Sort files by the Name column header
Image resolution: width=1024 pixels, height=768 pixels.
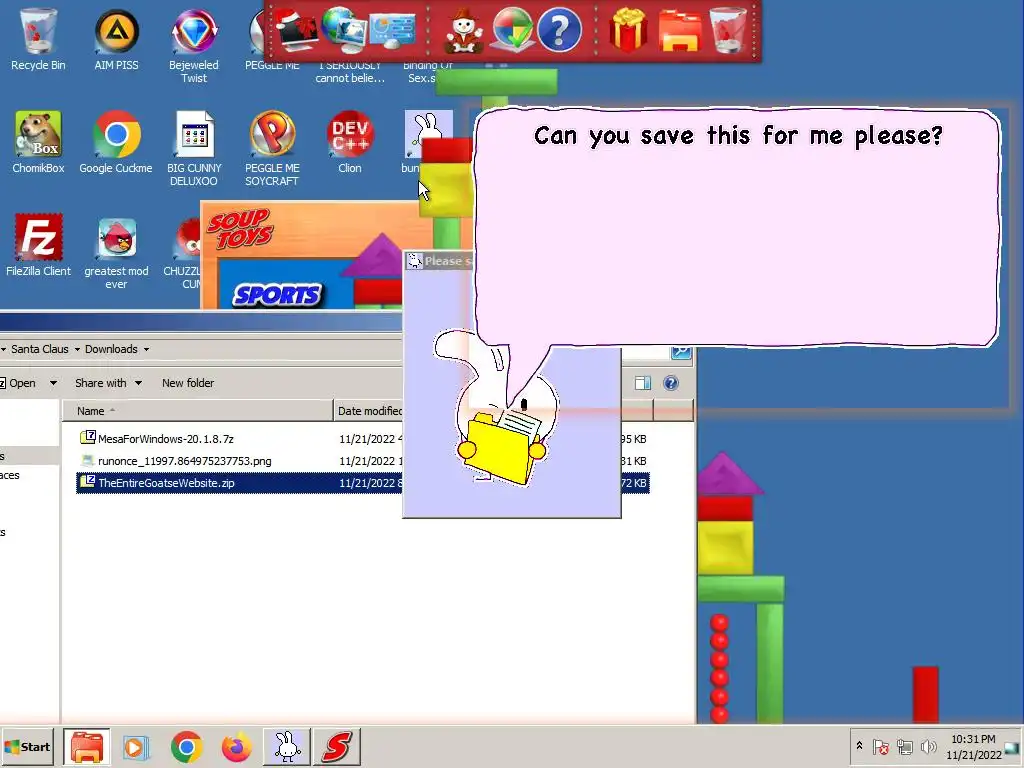click(197, 411)
